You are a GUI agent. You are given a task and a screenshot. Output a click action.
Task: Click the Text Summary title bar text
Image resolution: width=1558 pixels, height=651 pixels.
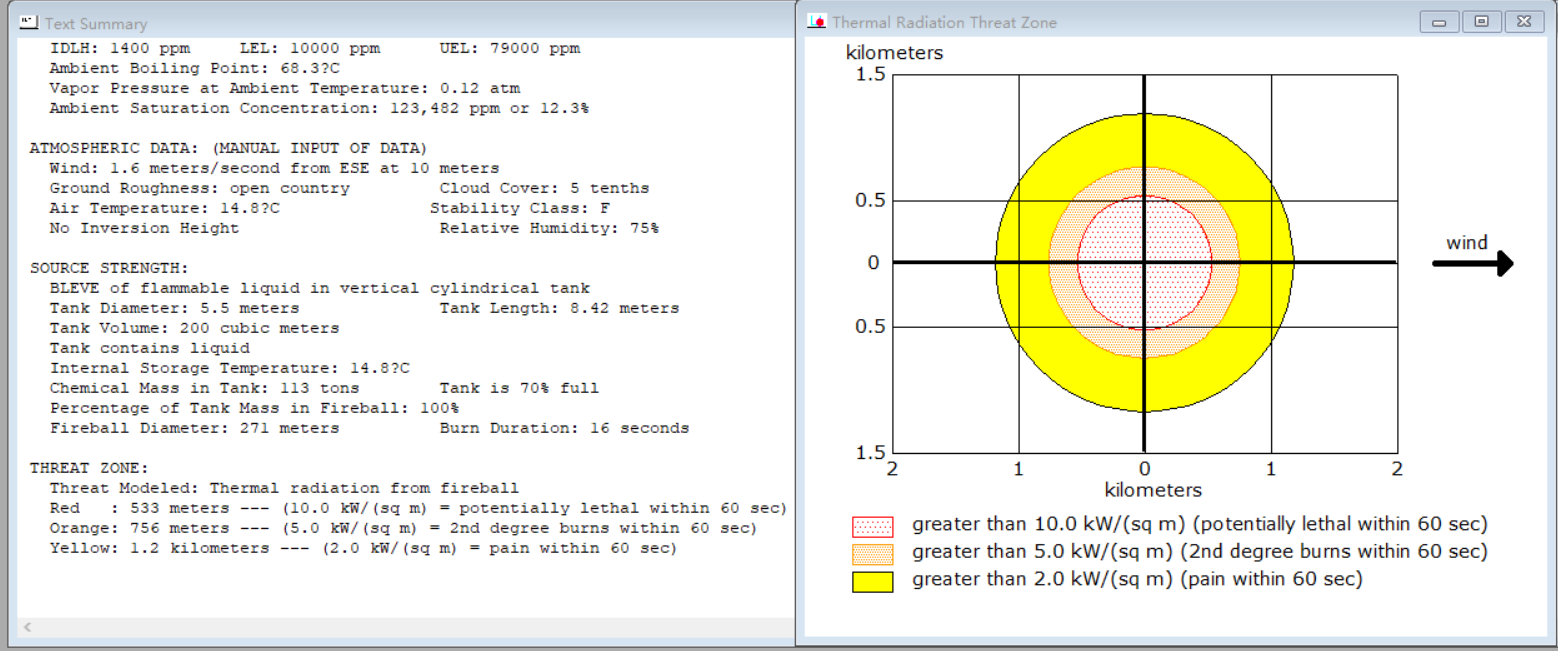(x=96, y=23)
